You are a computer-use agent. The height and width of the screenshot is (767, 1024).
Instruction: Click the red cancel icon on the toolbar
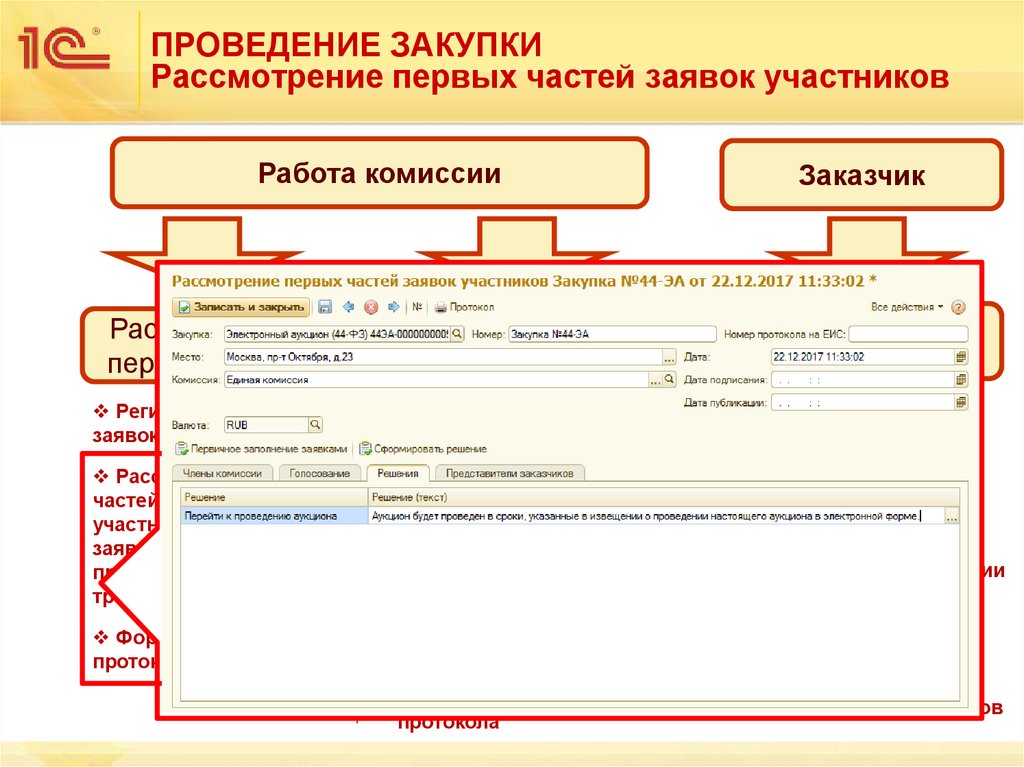tap(370, 306)
